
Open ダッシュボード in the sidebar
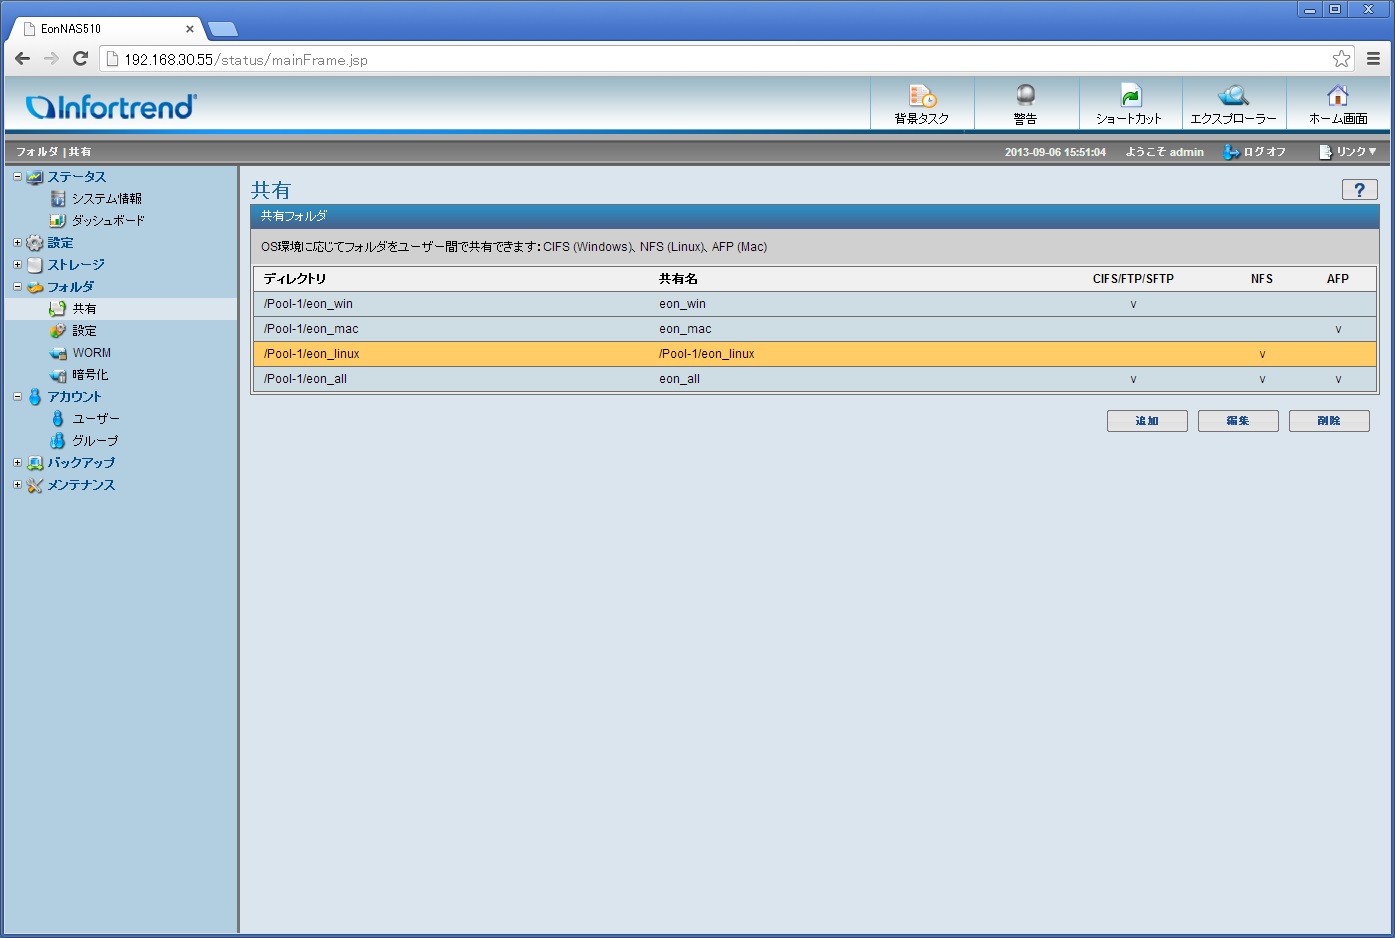pyautogui.click(x=107, y=221)
